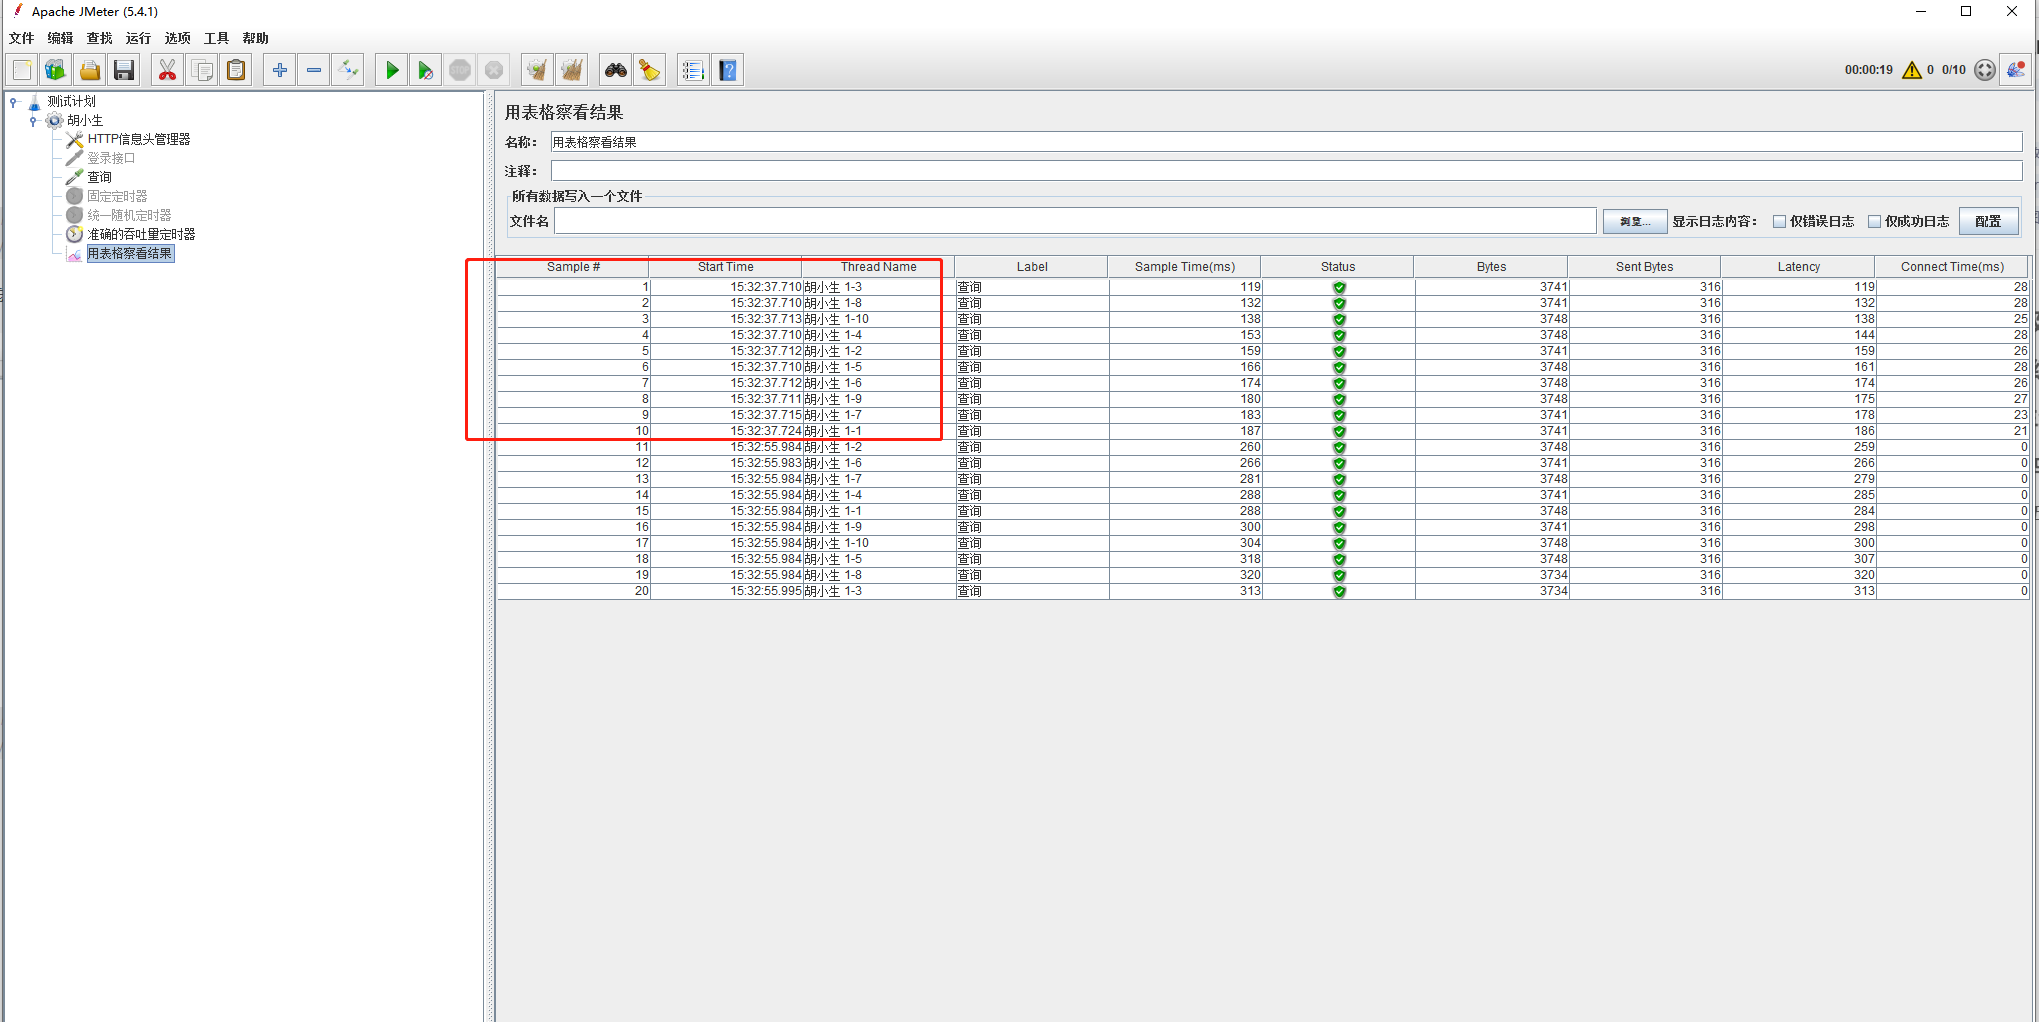This screenshot has width=2039, height=1022.
Task: Click the Clear results broom icon
Action: click(537, 70)
